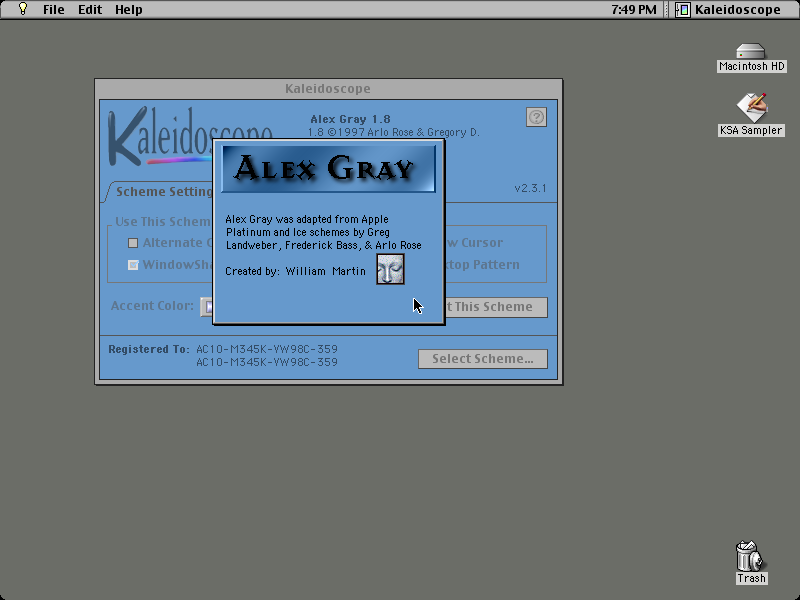Click the Kaleidoscope window title bar
The height and width of the screenshot is (600, 800).
coord(329,89)
